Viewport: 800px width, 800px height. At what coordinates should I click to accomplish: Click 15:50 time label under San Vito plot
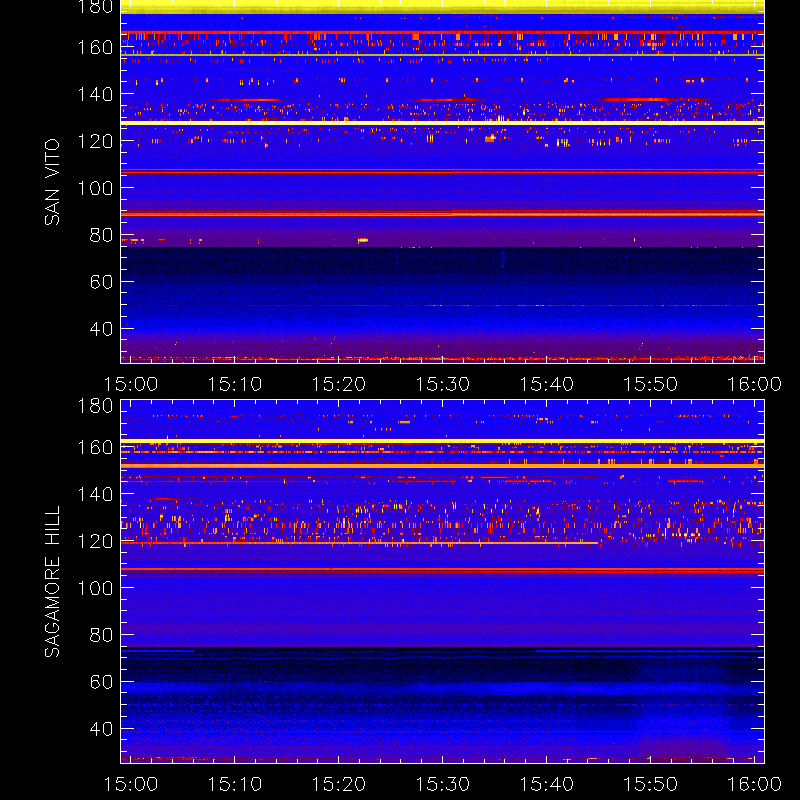pyautogui.click(x=651, y=384)
